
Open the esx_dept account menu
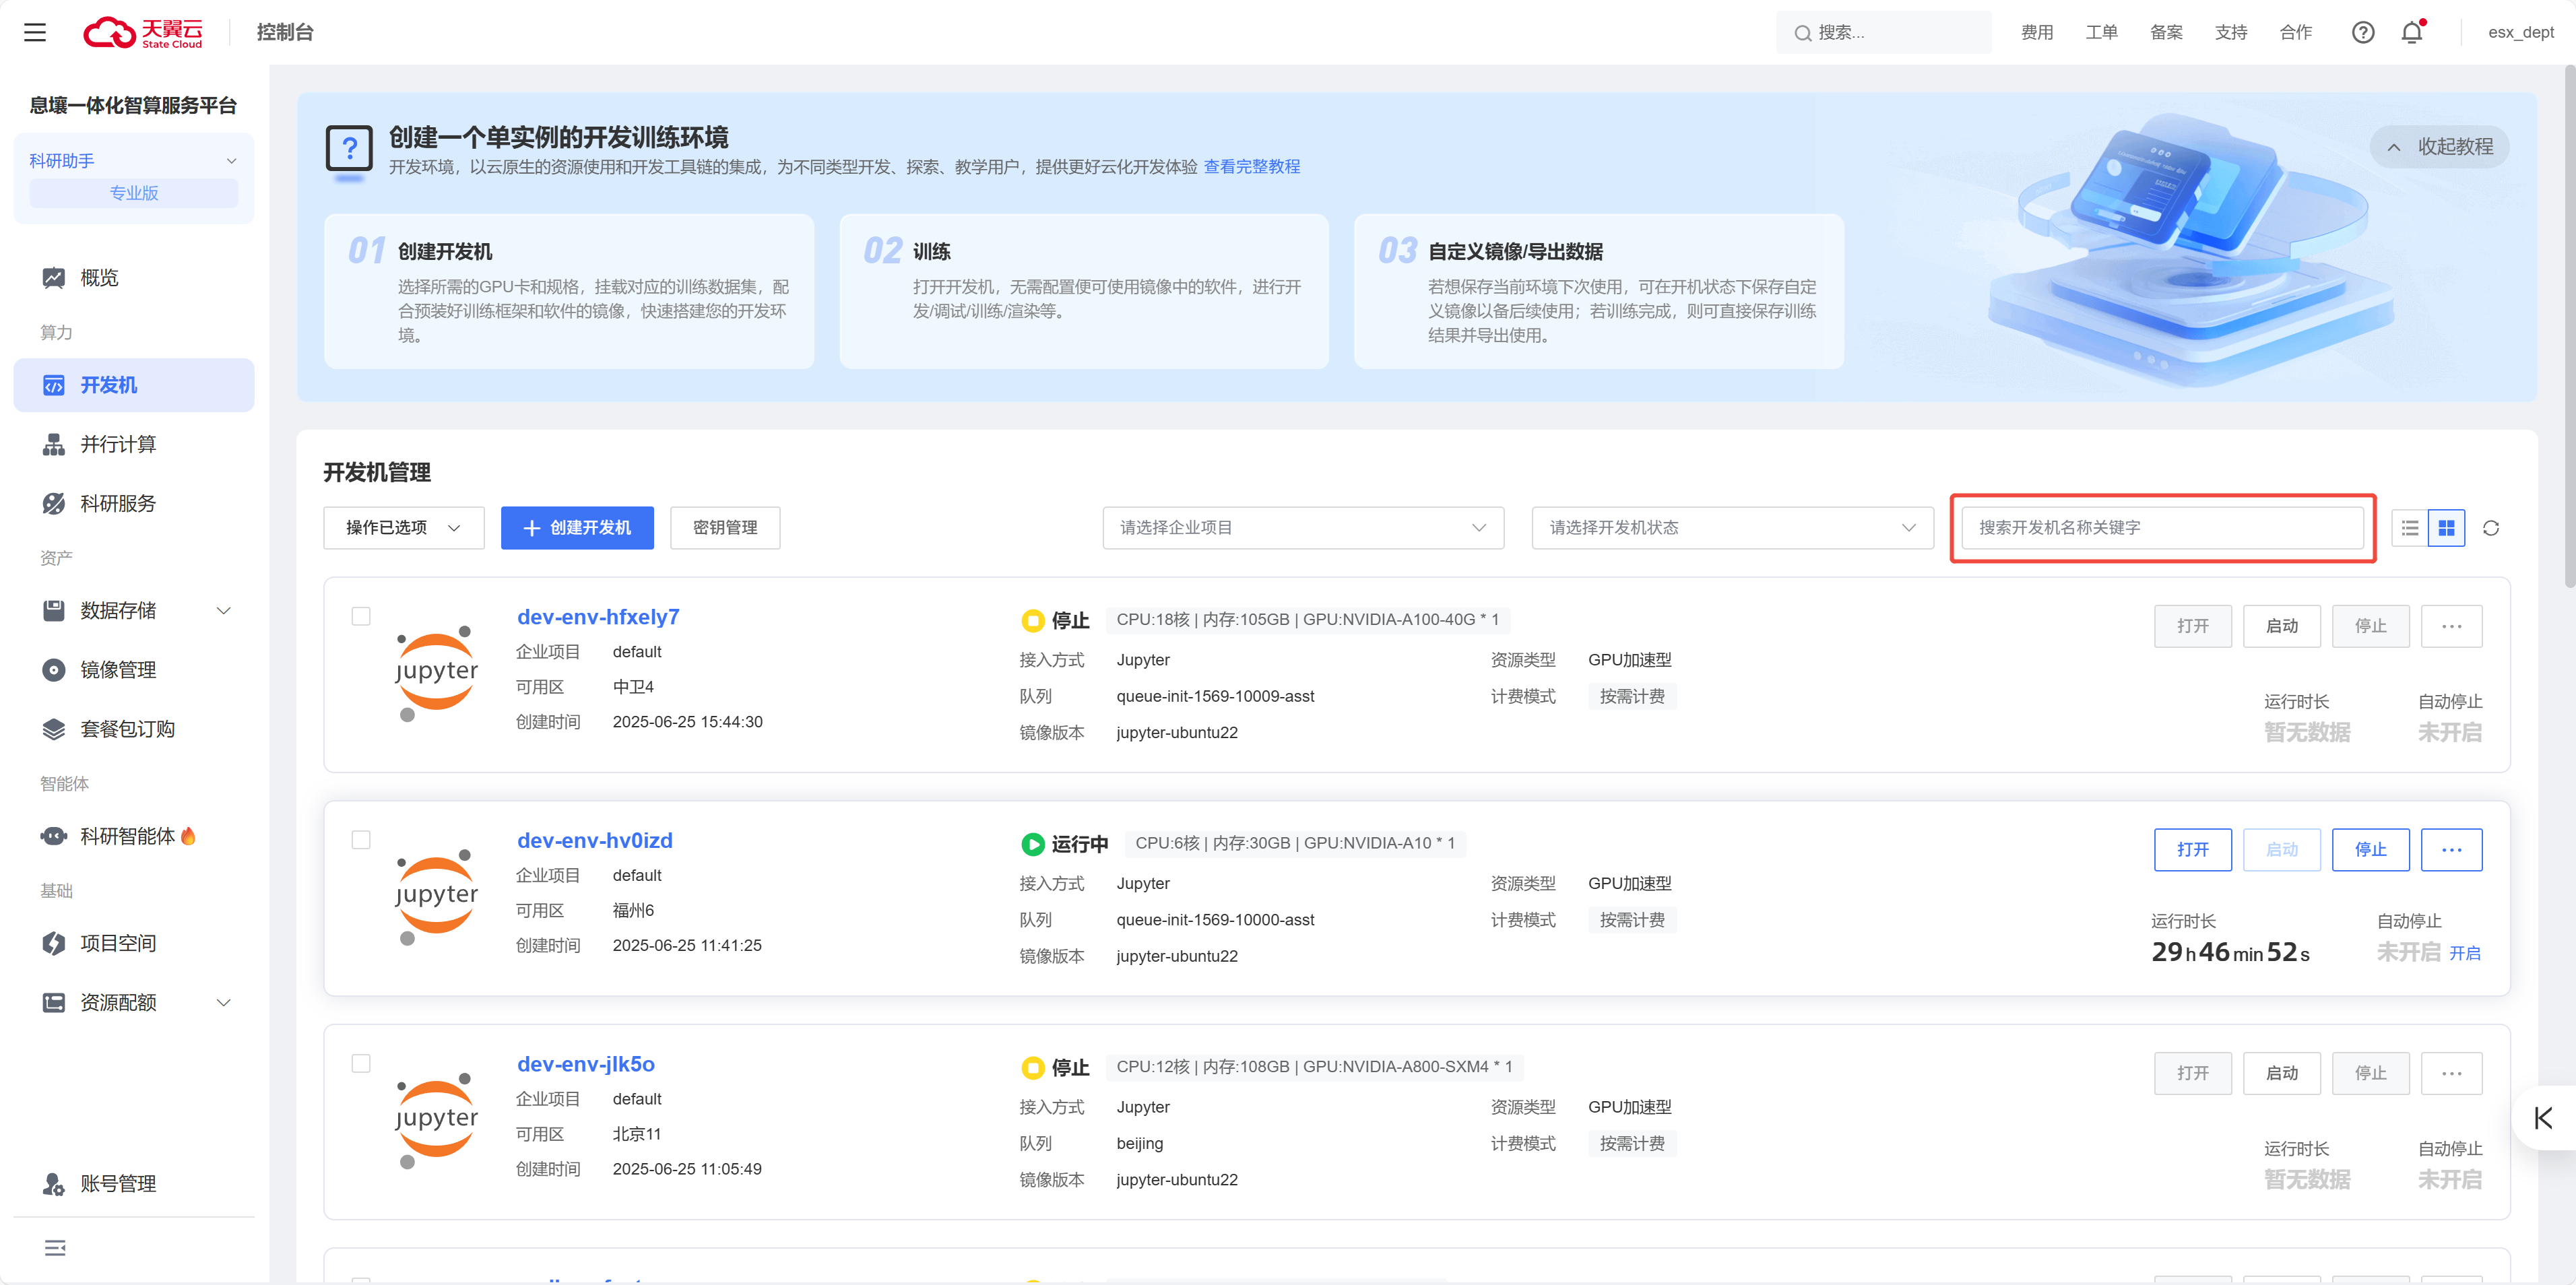pyautogui.click(x=2520, y=32)
